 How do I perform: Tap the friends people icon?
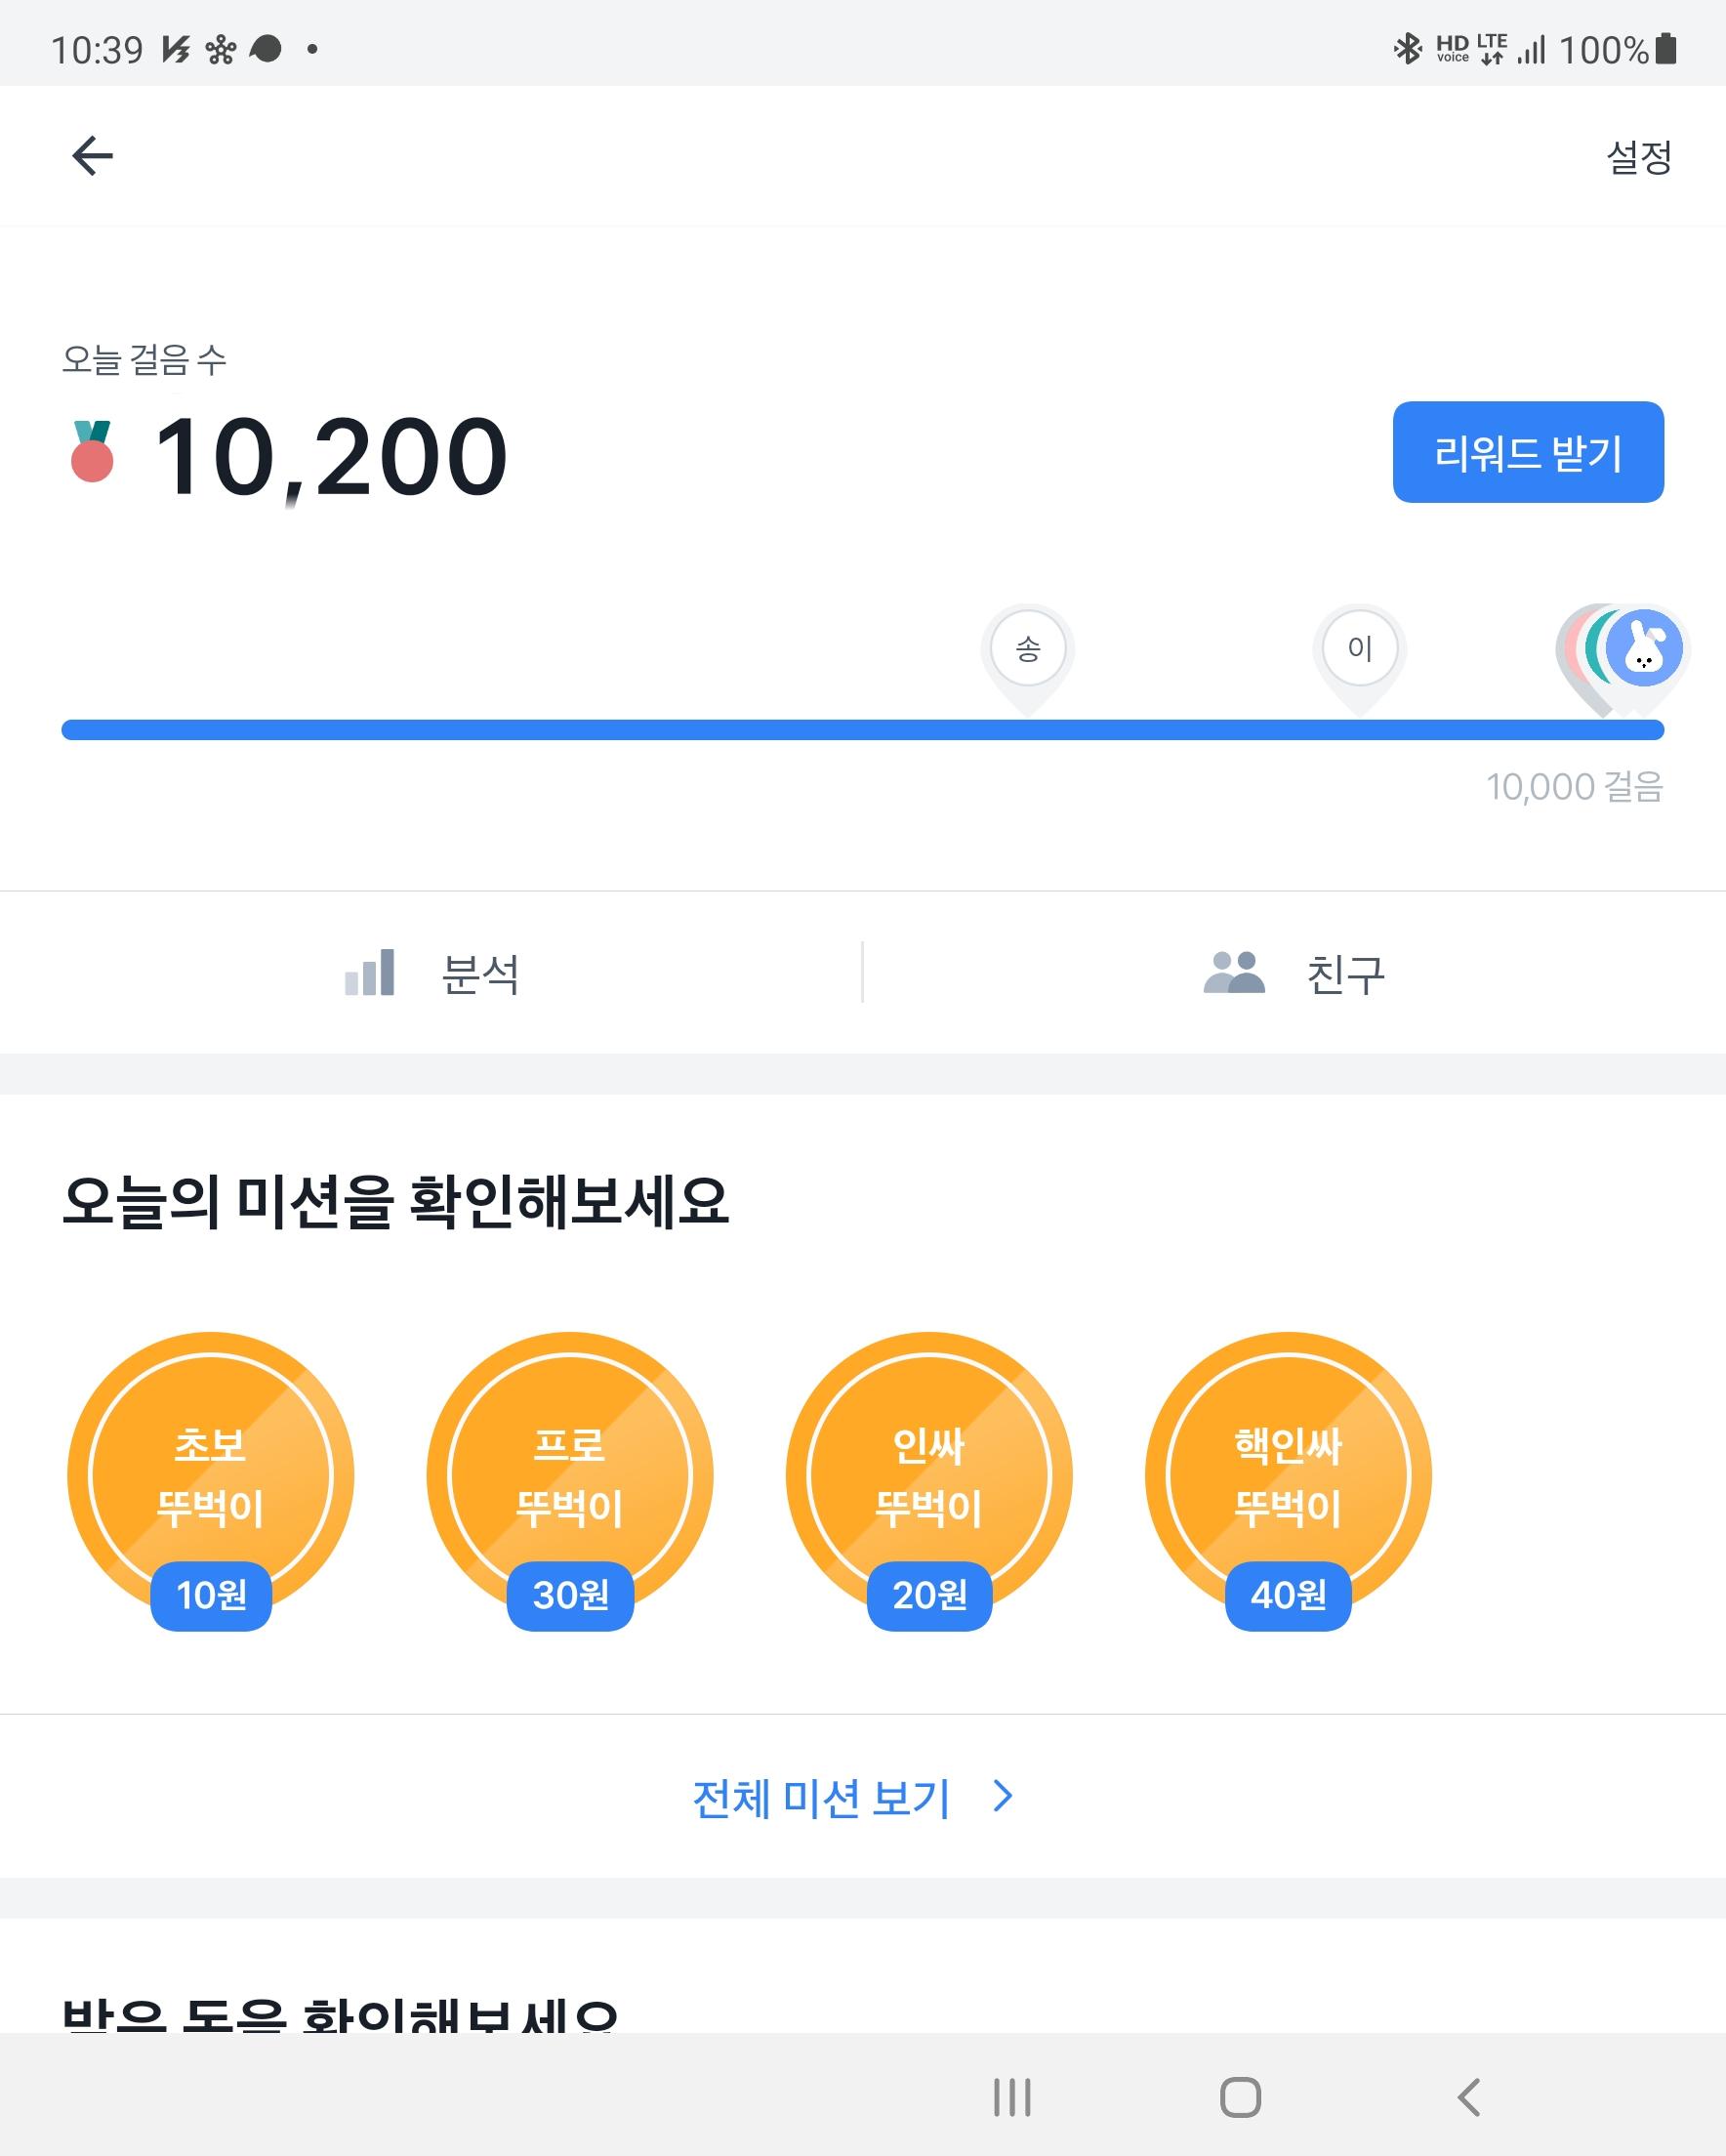click(x=1234, y=973)
